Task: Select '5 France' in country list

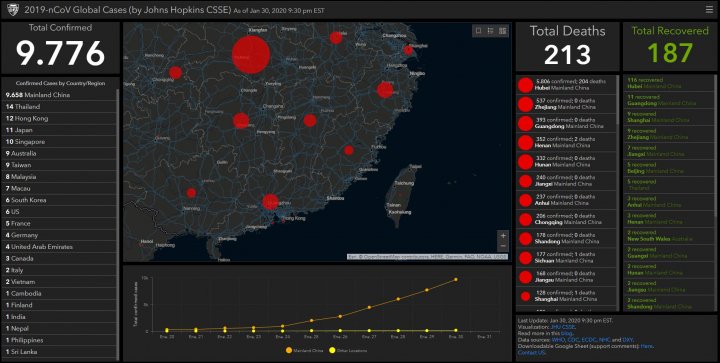Action: pyautogui.click(x=59, y=223)
